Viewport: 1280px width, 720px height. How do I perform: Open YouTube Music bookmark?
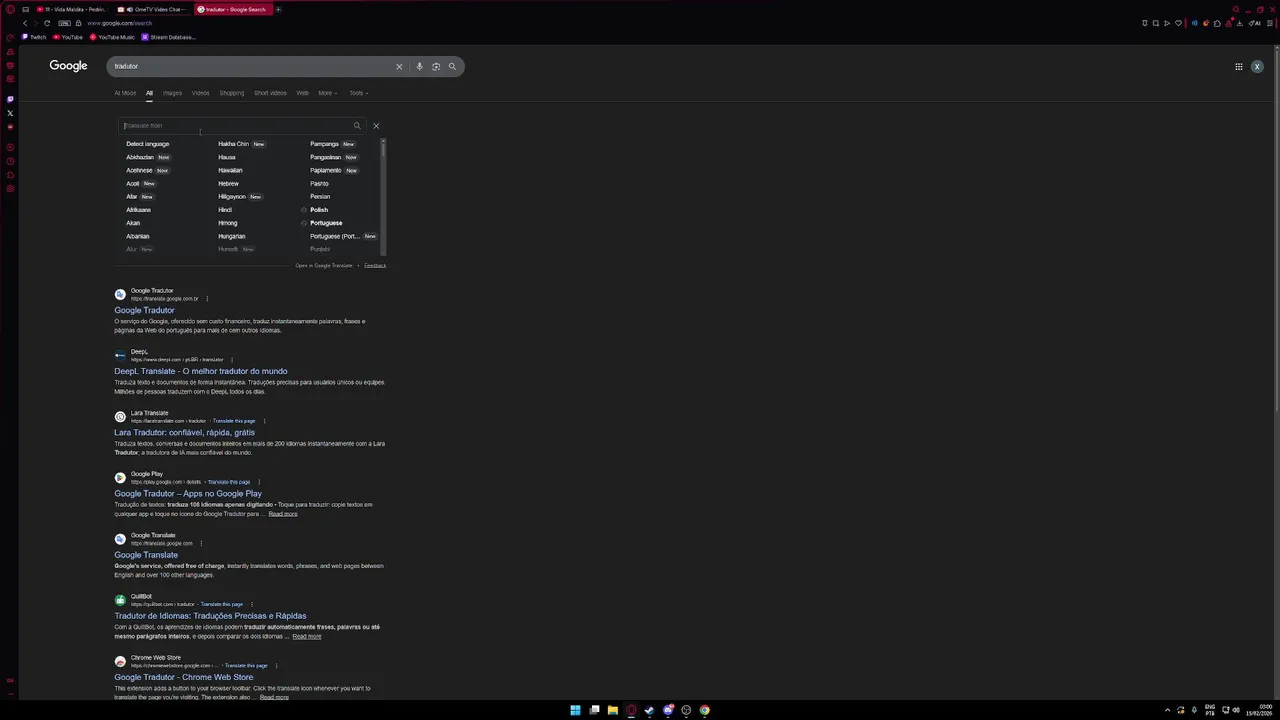pyautogui.click(x=112, y=37)
